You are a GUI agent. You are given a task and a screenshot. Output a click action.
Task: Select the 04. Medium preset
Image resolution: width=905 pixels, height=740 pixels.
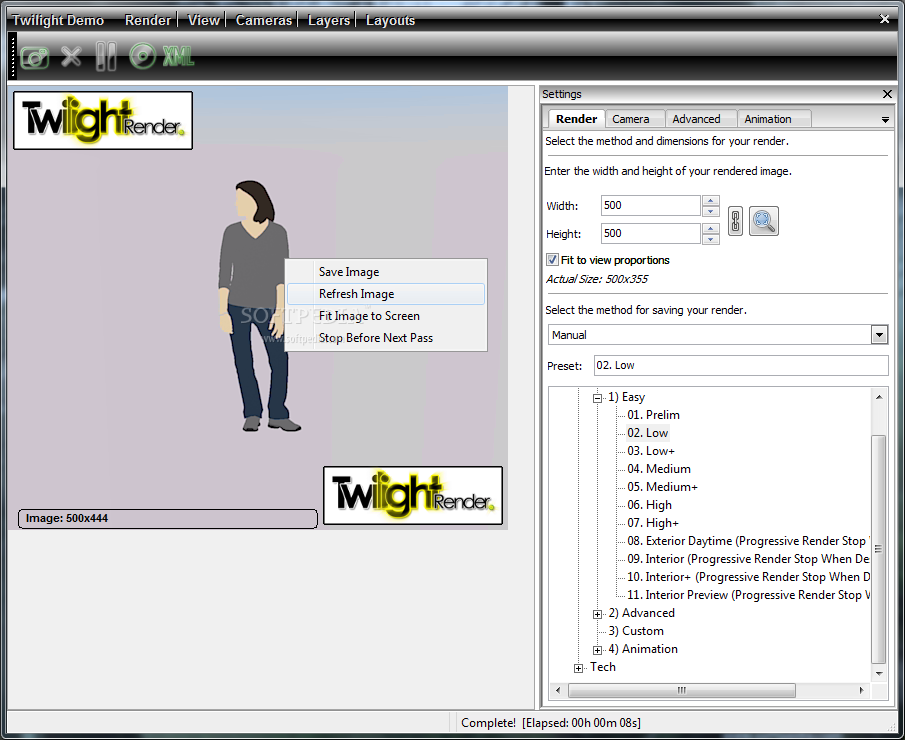tap(659, 469)
